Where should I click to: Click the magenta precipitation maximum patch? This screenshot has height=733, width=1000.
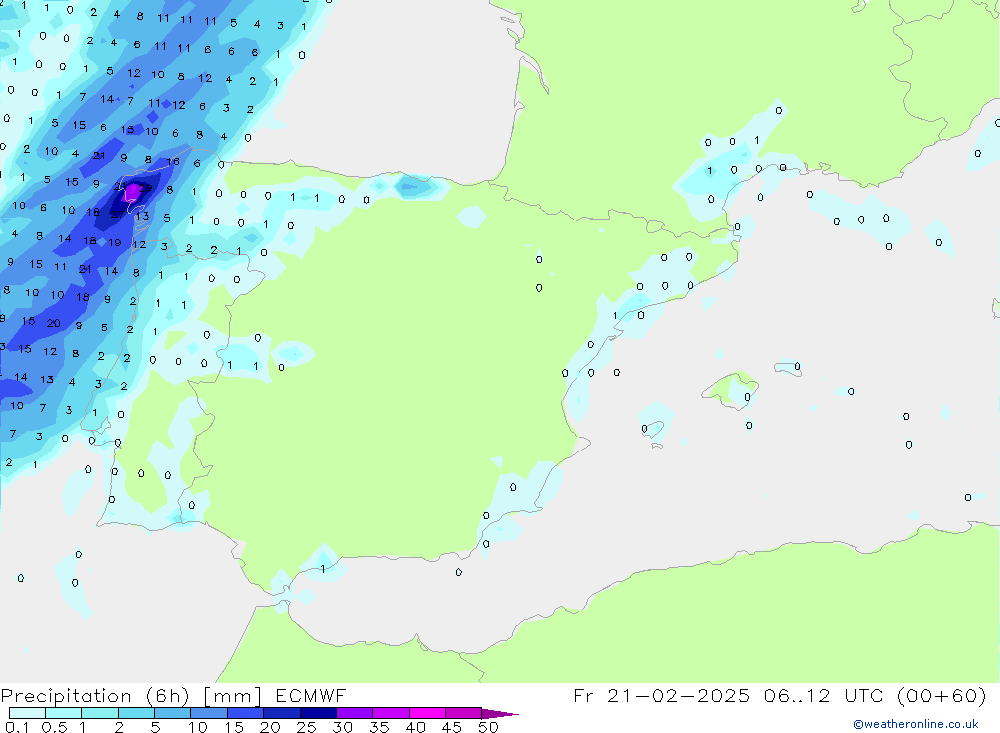coord(131,192)
